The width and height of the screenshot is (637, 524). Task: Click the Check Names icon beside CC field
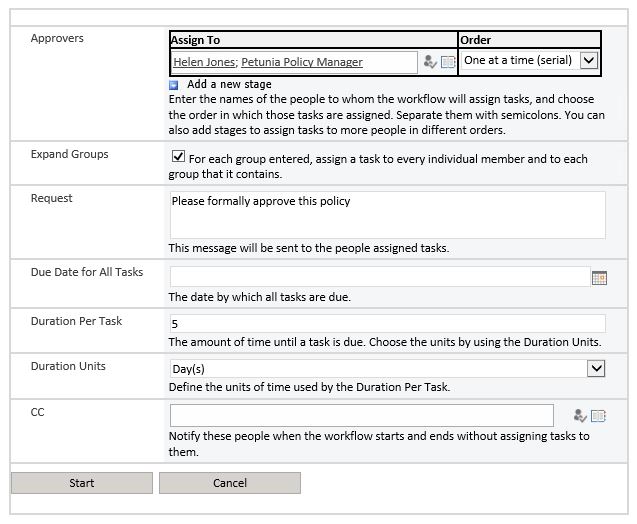point(580,416)
